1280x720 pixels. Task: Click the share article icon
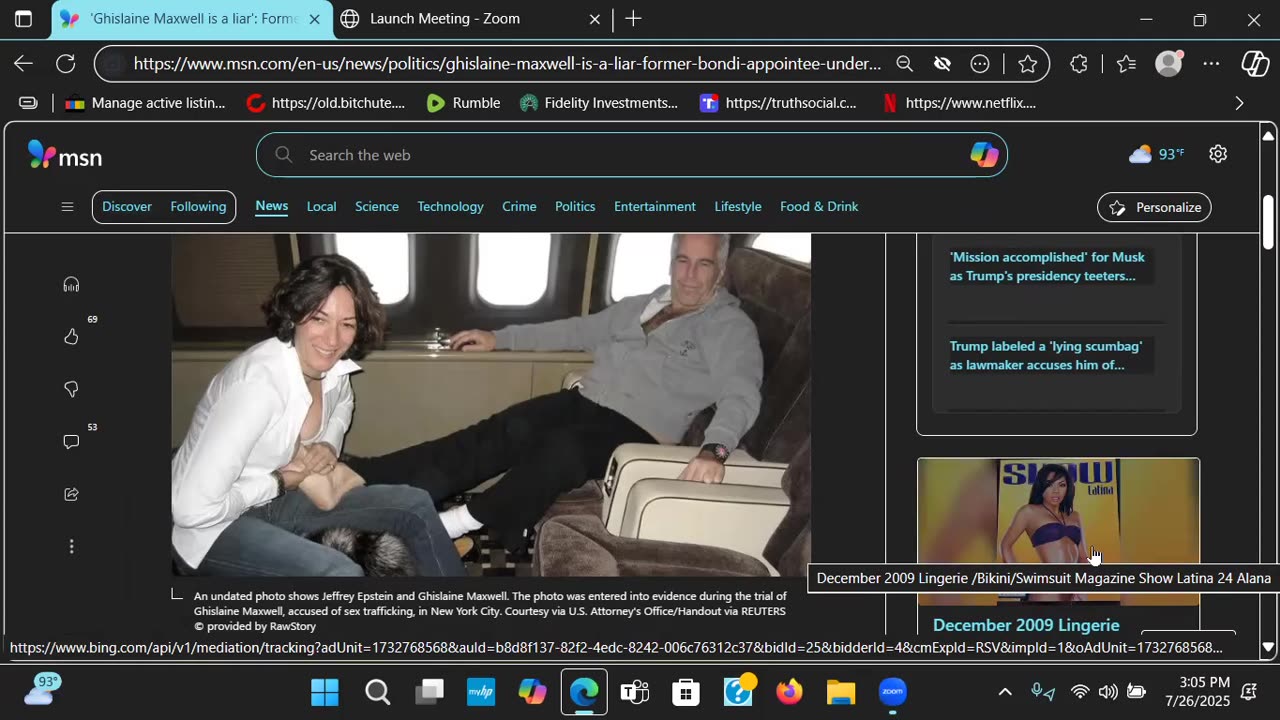click(x=71, y=494)
